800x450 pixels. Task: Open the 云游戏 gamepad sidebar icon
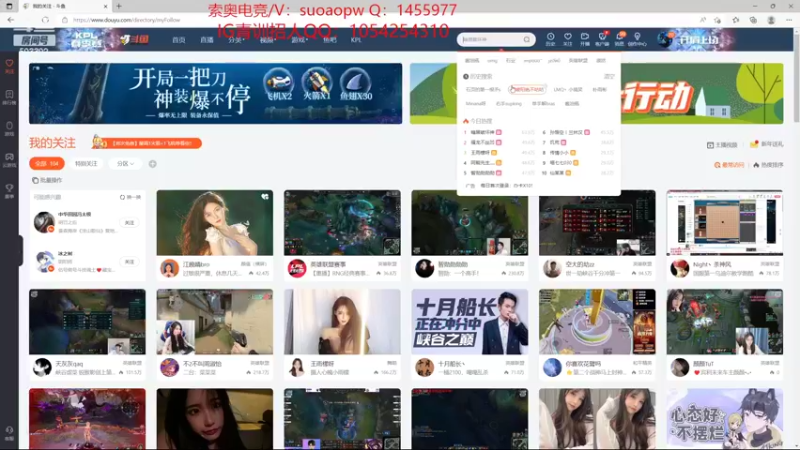(x=9, y=160)
